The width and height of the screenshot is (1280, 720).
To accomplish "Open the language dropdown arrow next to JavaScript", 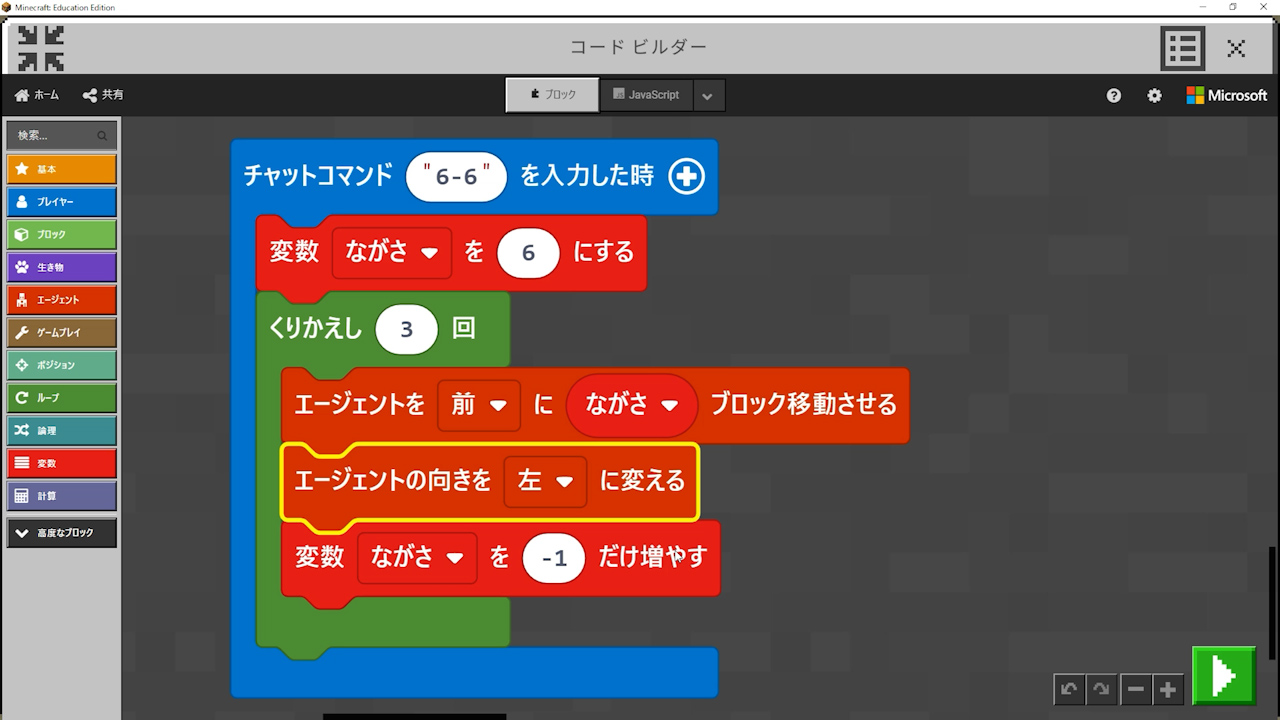I will click(707, 96).
